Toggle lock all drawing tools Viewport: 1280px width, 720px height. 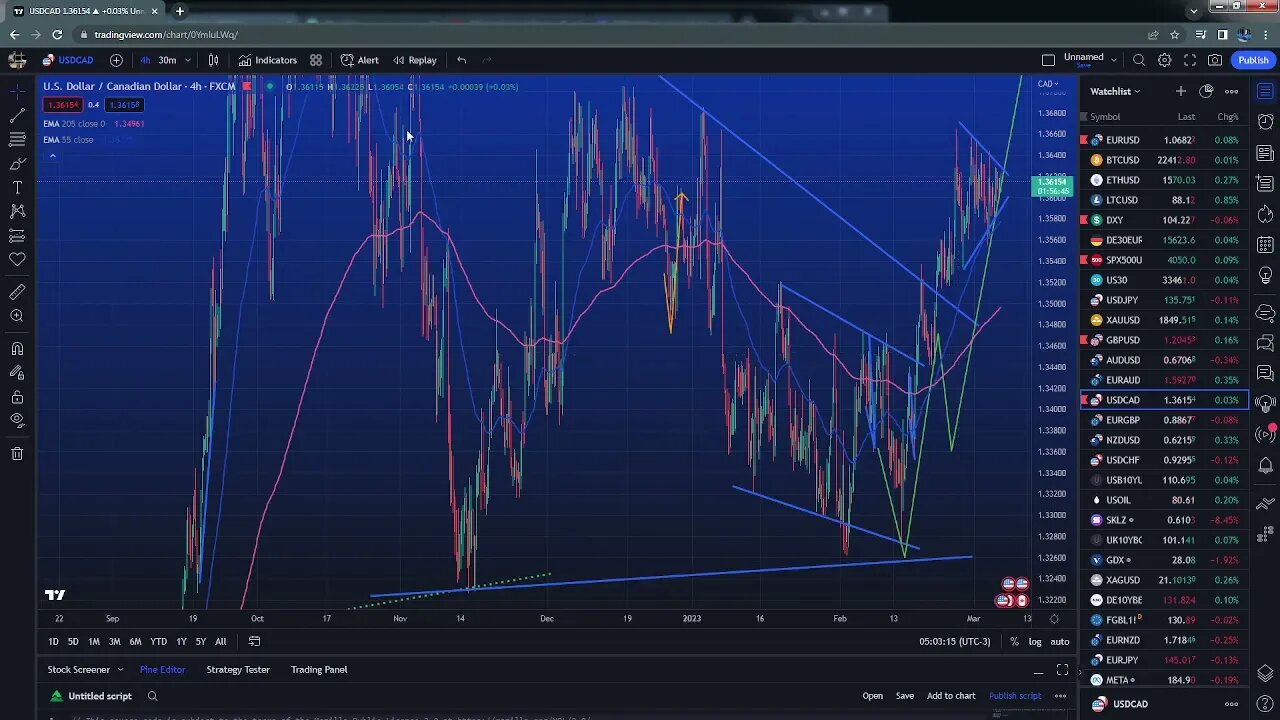point(17,397)
